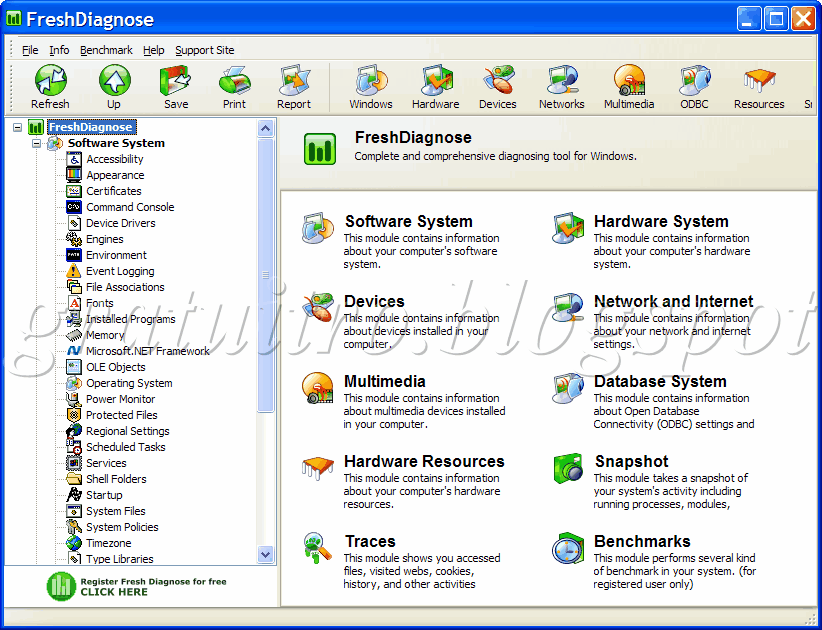The height and width of the screenshot is (630, 822).
Task: Click the Print toolbar icon
Action: [x=234, y=80]
